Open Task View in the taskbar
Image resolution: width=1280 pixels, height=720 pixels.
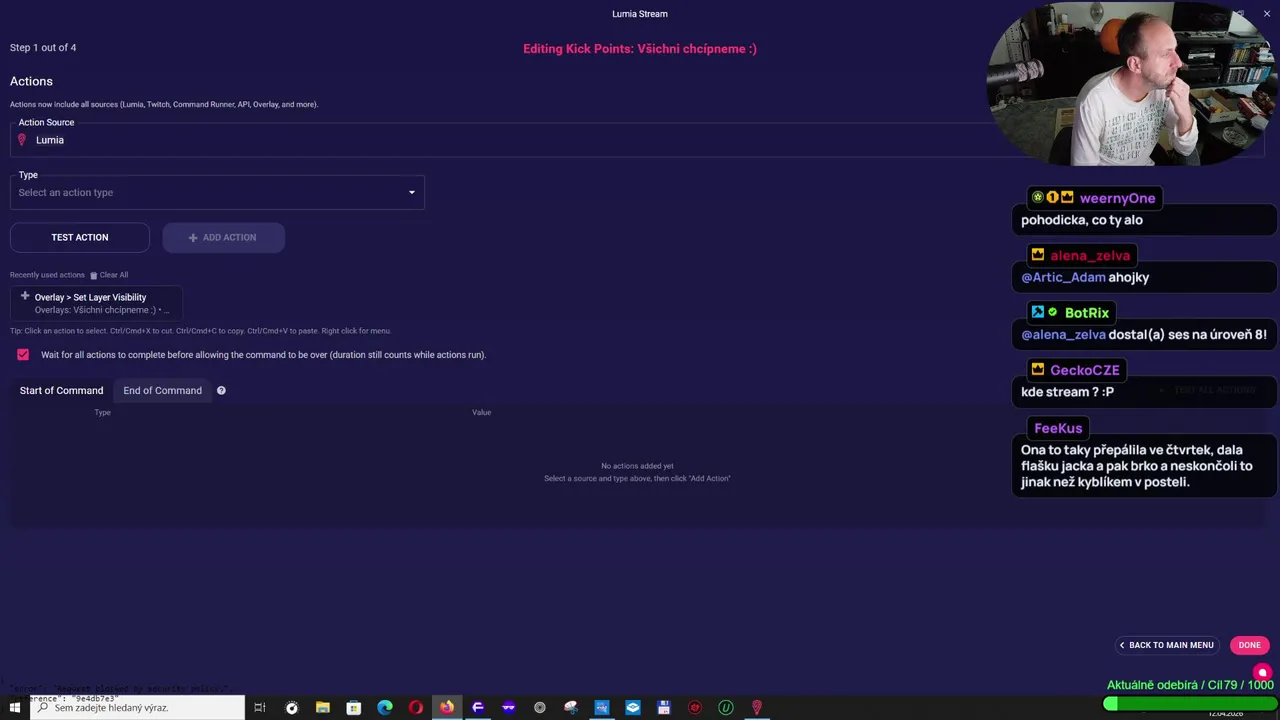260,707
